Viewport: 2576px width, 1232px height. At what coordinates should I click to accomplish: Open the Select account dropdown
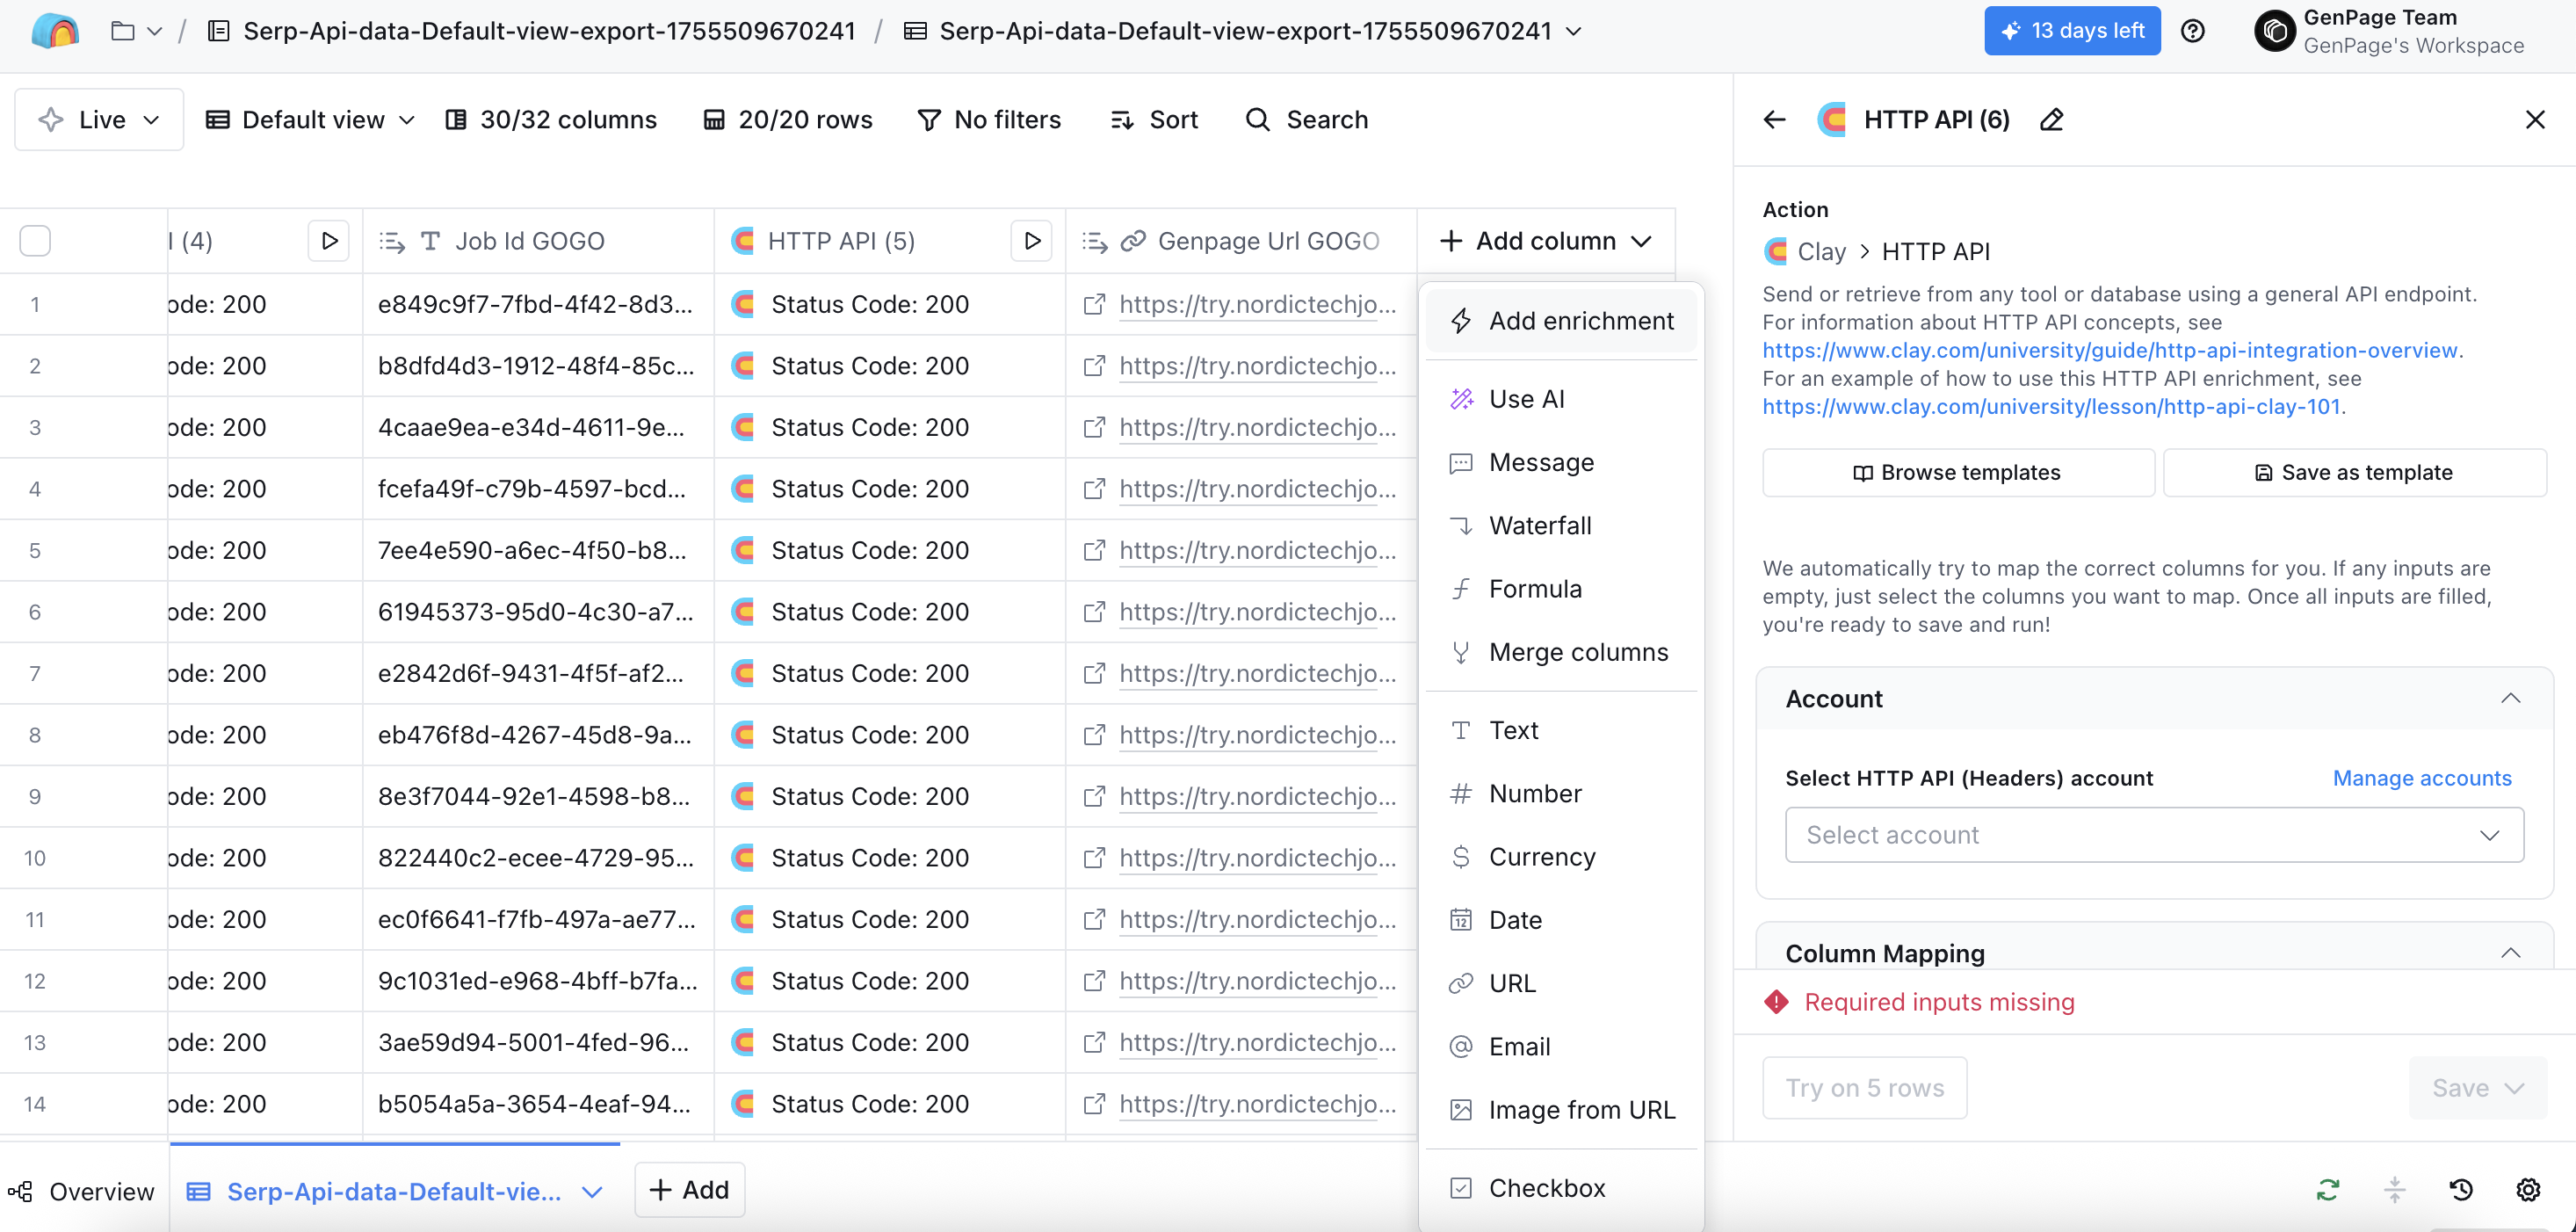point(2154,835)
